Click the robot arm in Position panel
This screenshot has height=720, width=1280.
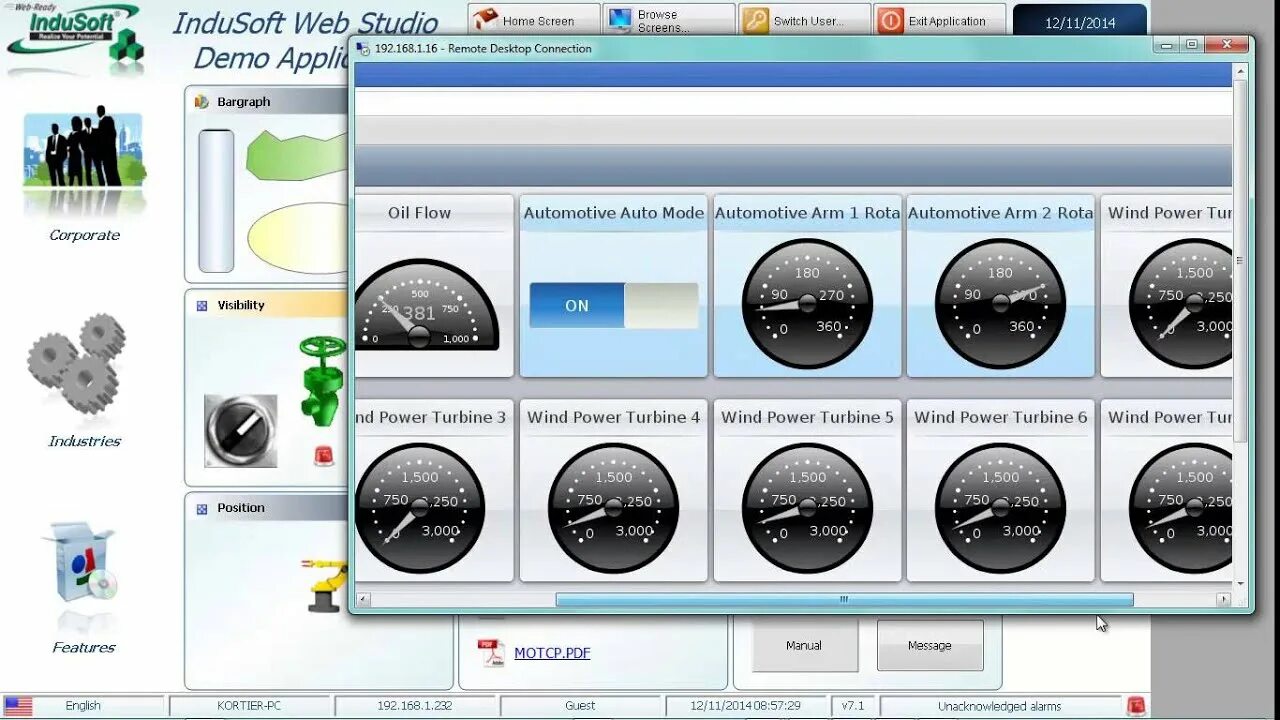[x=327, y=585]
